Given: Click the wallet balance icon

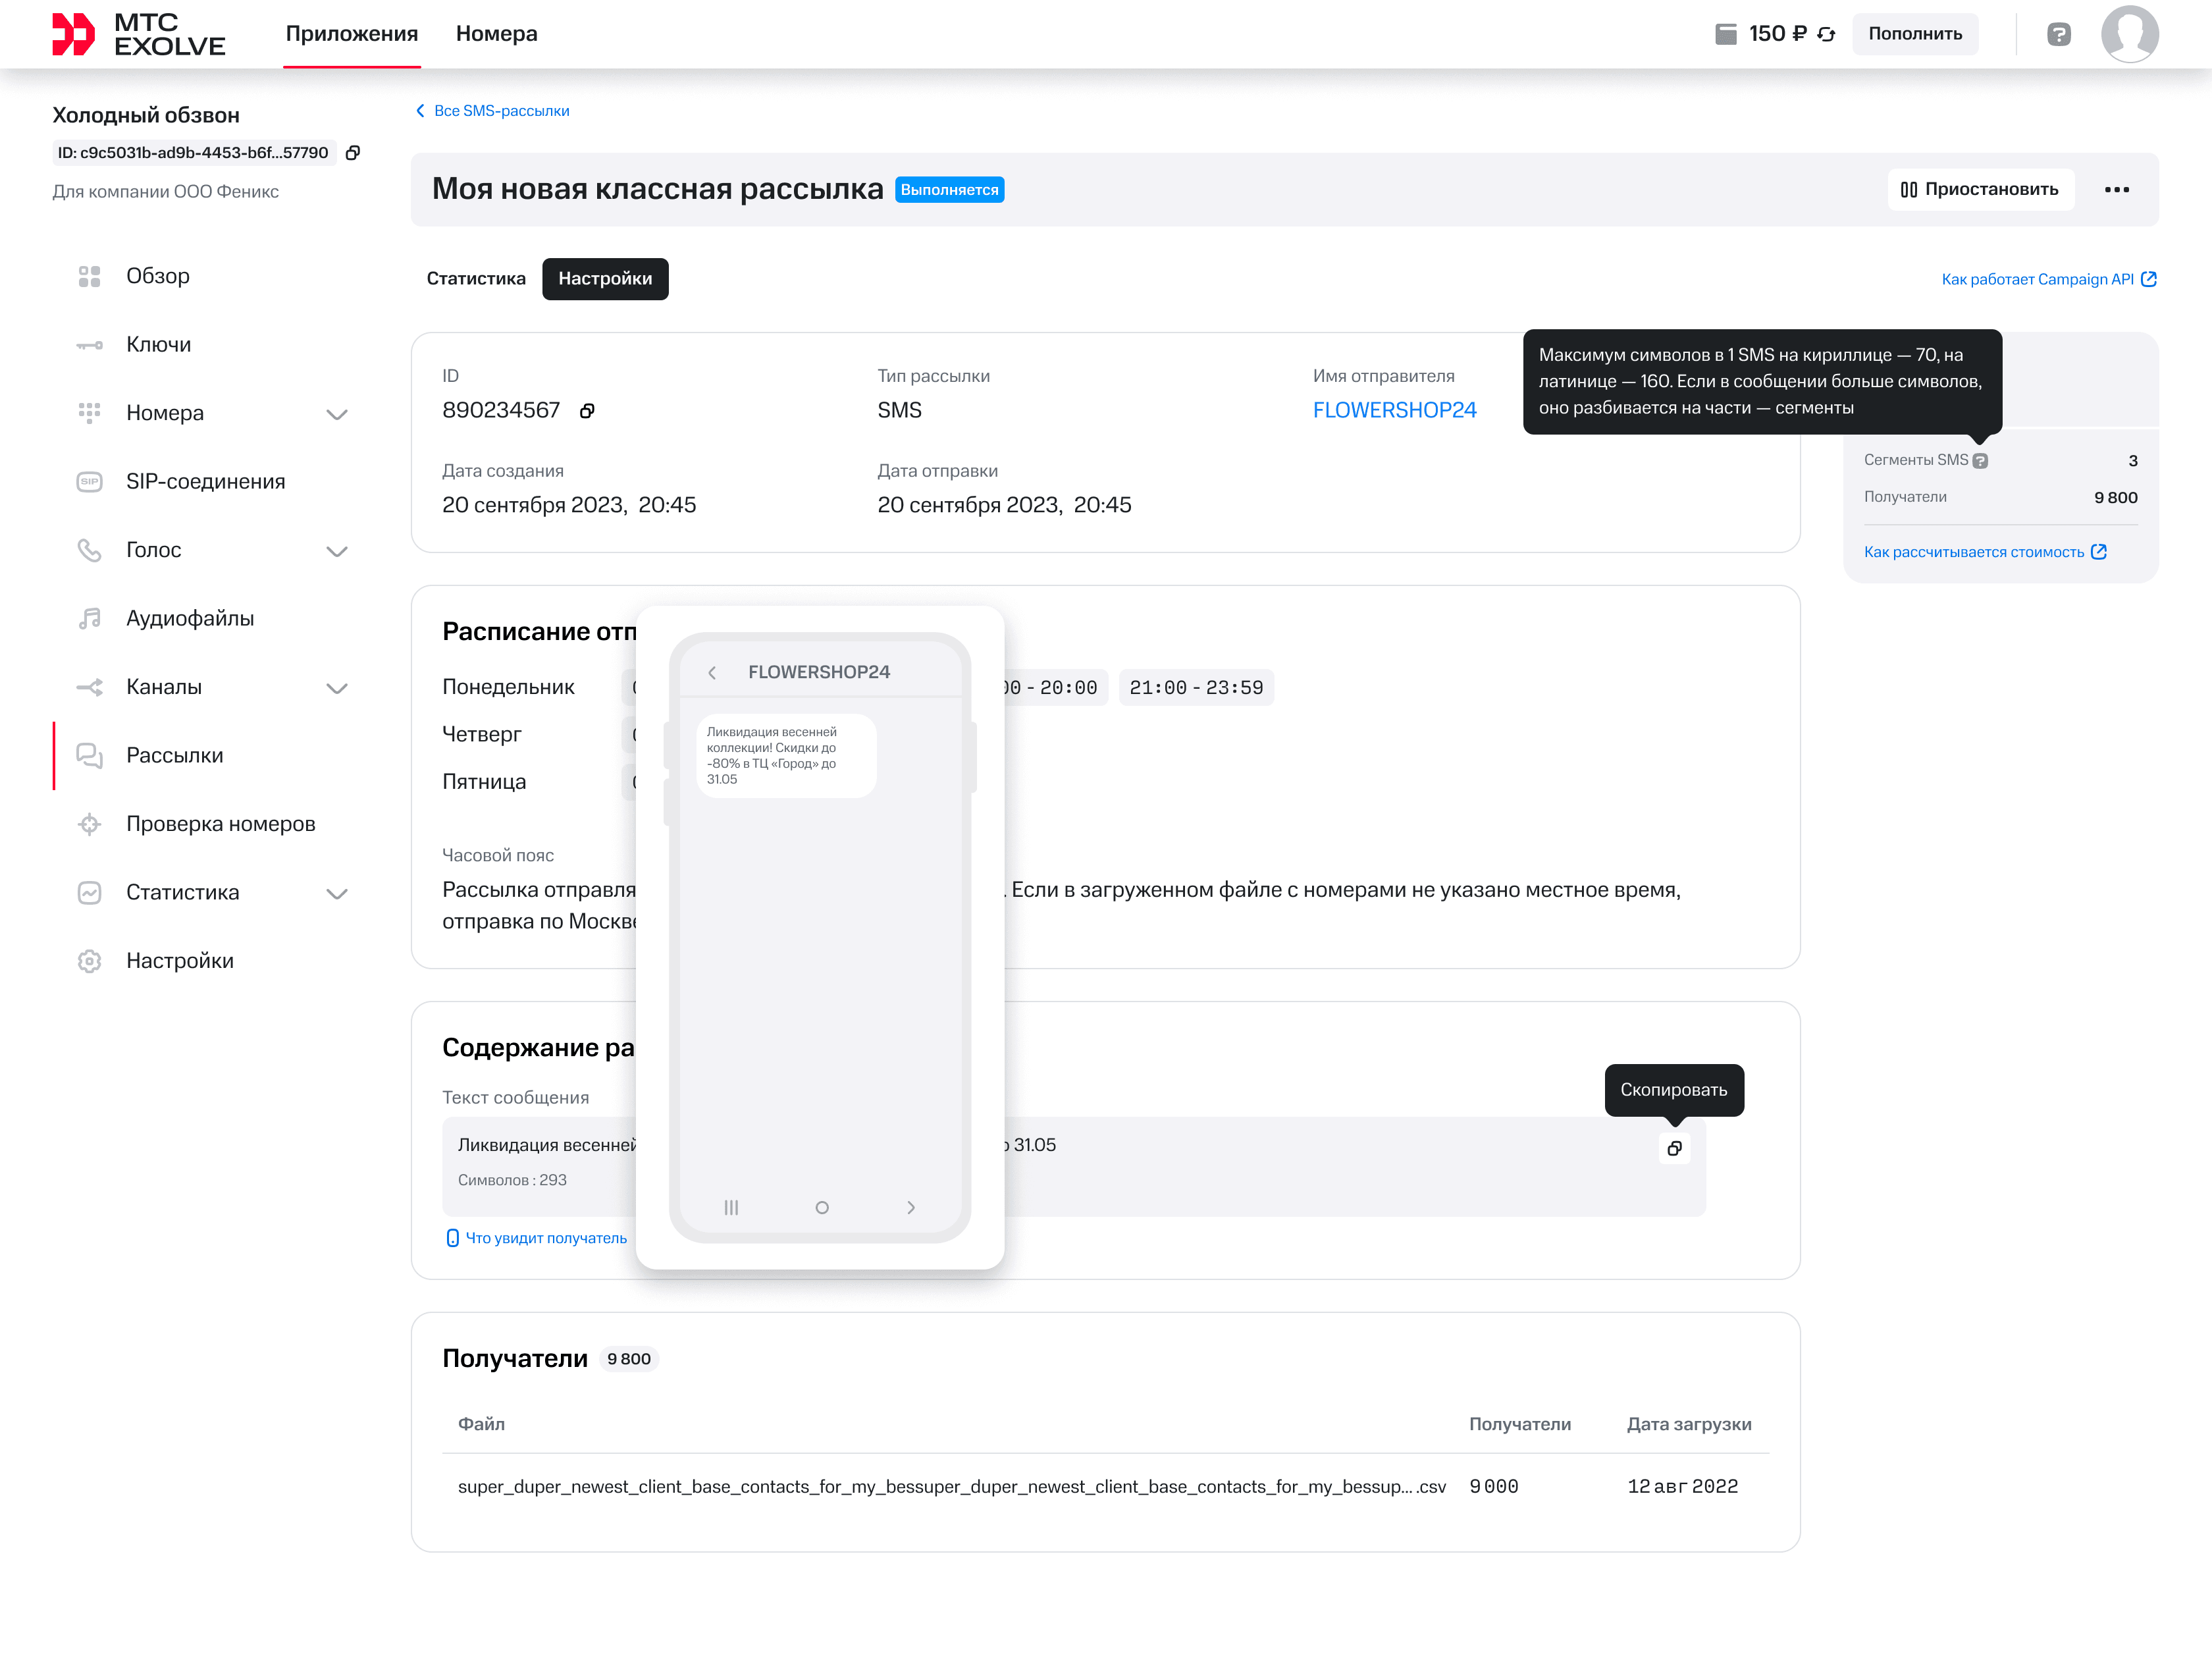Looking at the screenshot, I should (1726, 34).
